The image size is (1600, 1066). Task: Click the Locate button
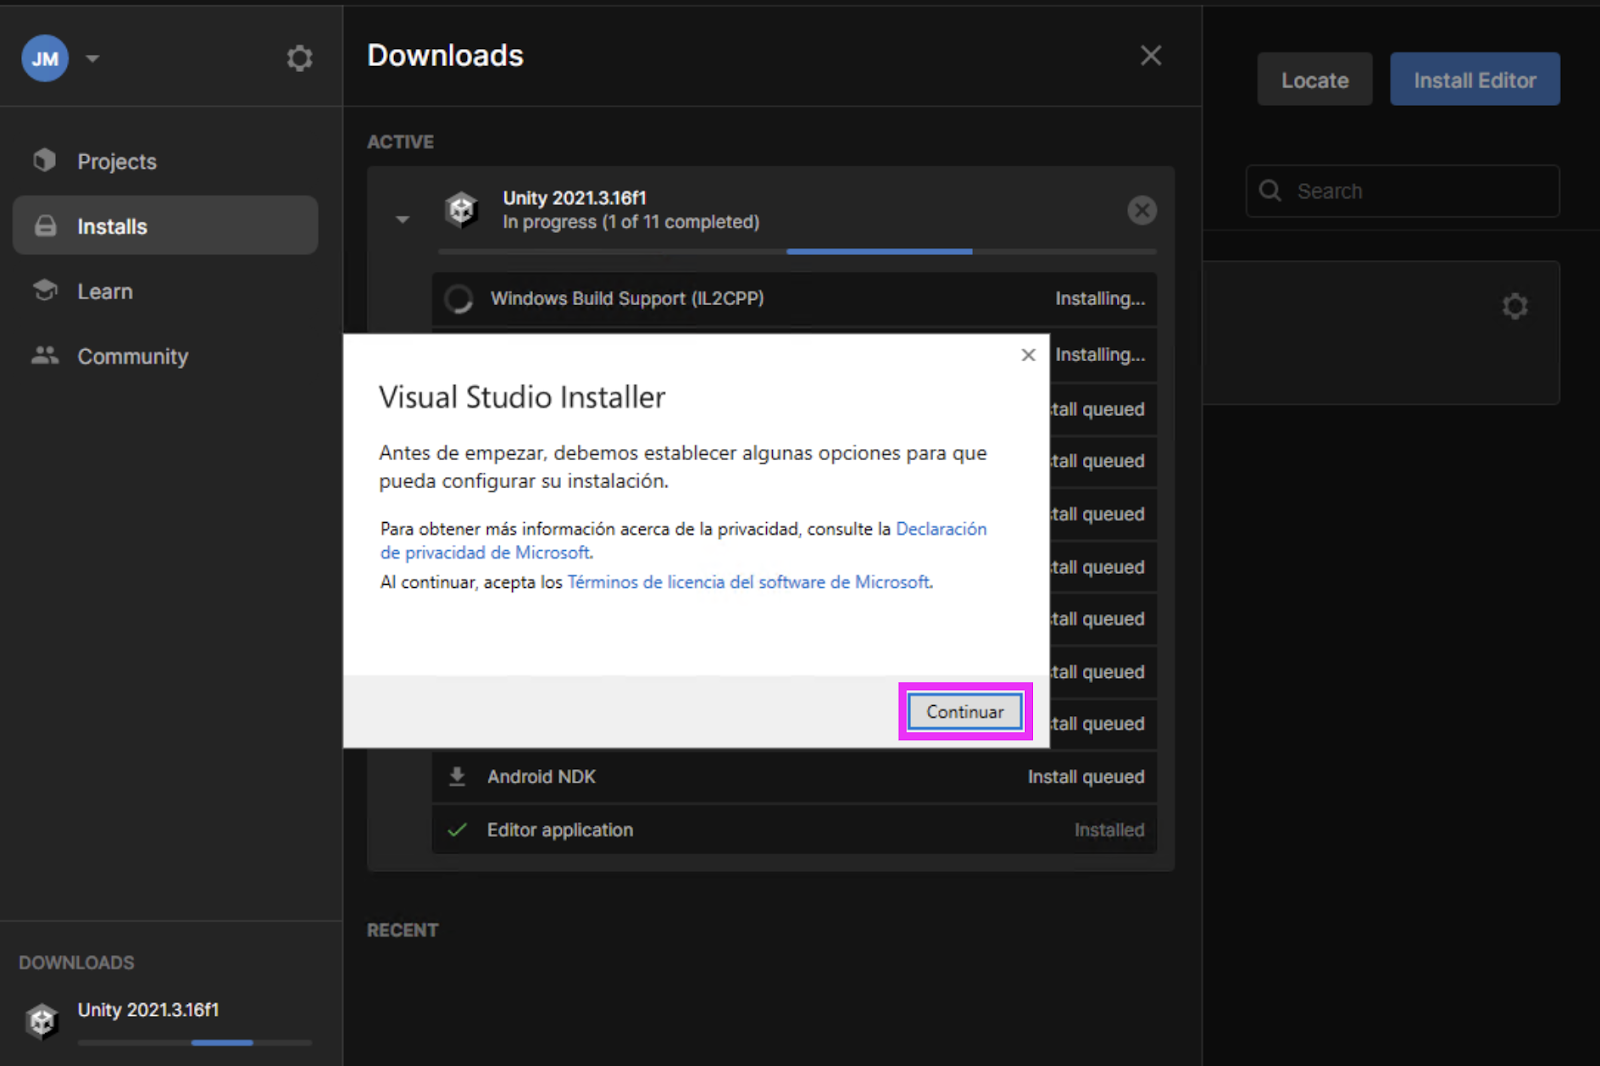pos(1314,80)
